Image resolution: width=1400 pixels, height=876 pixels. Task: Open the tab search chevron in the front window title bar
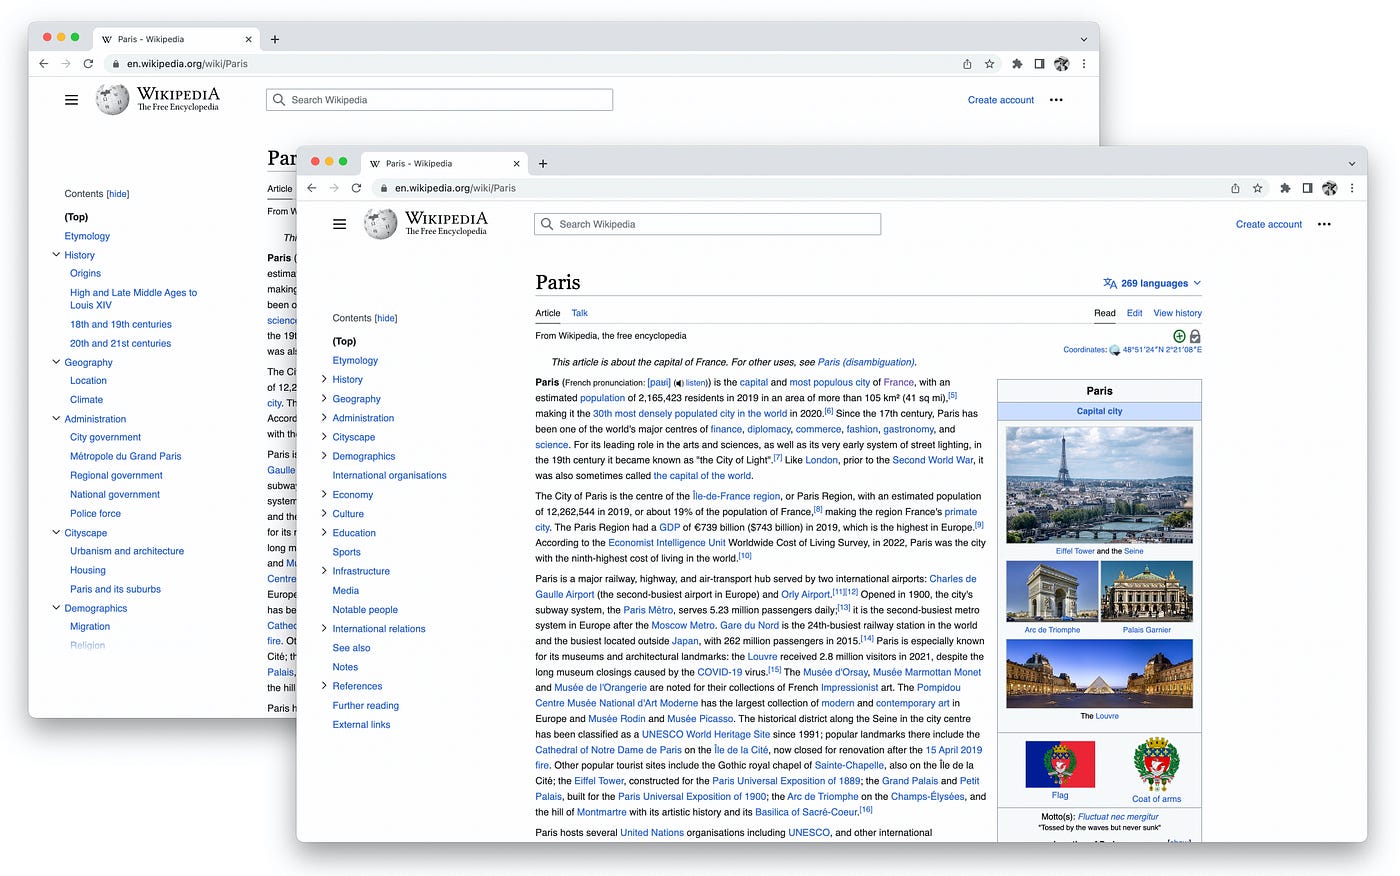pos(1351,163)
